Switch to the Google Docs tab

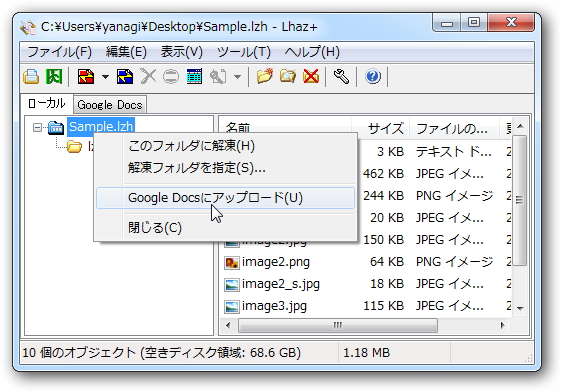pos(110,105)
